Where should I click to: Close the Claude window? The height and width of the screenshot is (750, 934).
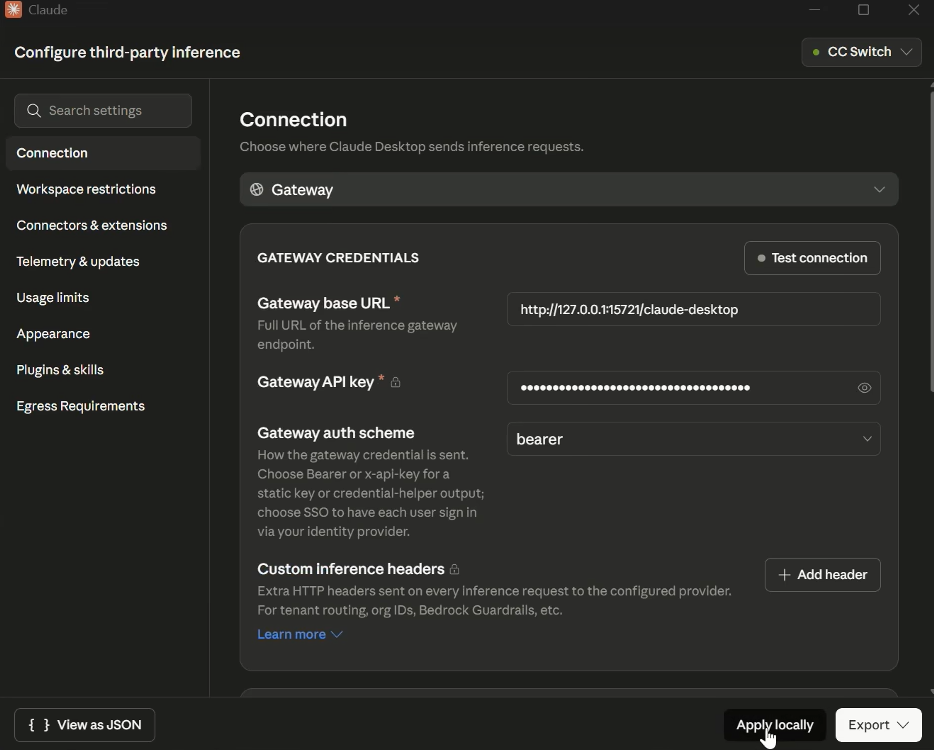pyautogui.click(x=913, y=10)
